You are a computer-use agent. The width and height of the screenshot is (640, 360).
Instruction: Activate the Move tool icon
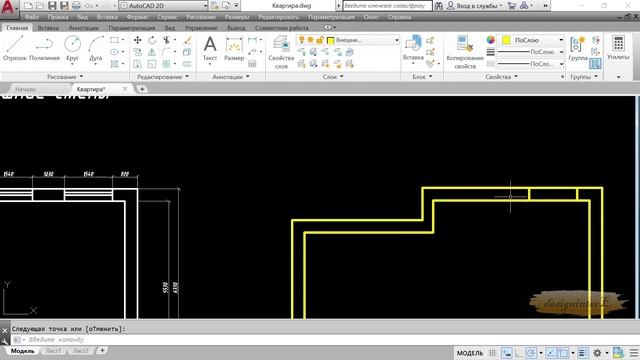click(138, 40)
